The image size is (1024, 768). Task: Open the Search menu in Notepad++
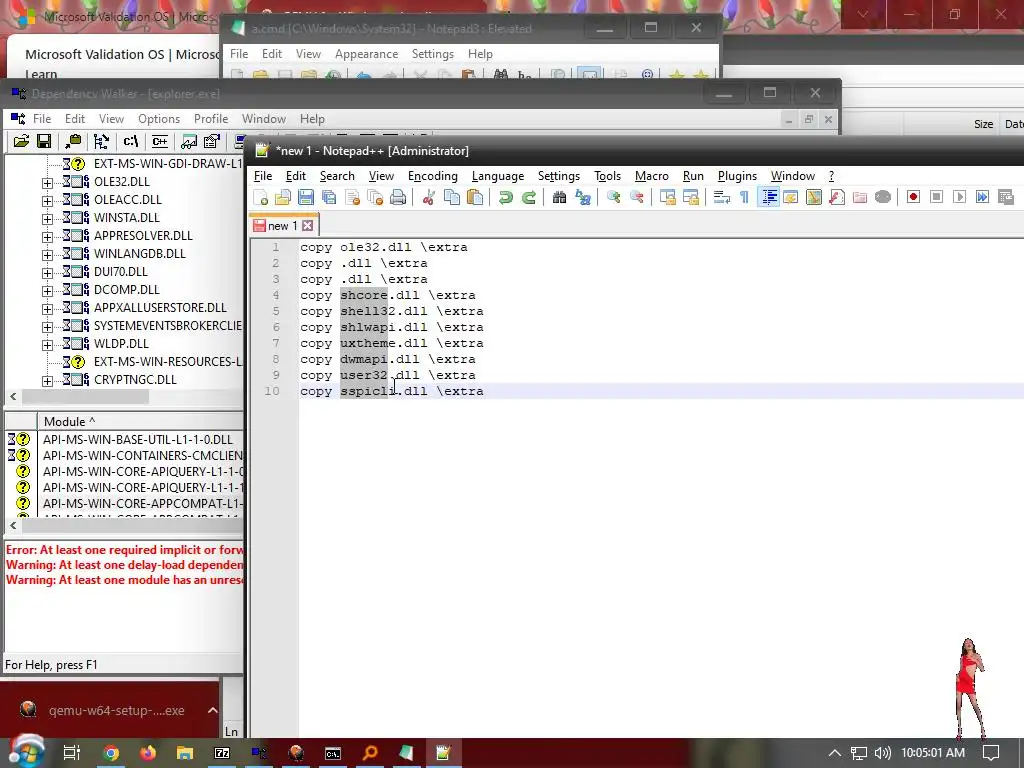coord(337,176)
